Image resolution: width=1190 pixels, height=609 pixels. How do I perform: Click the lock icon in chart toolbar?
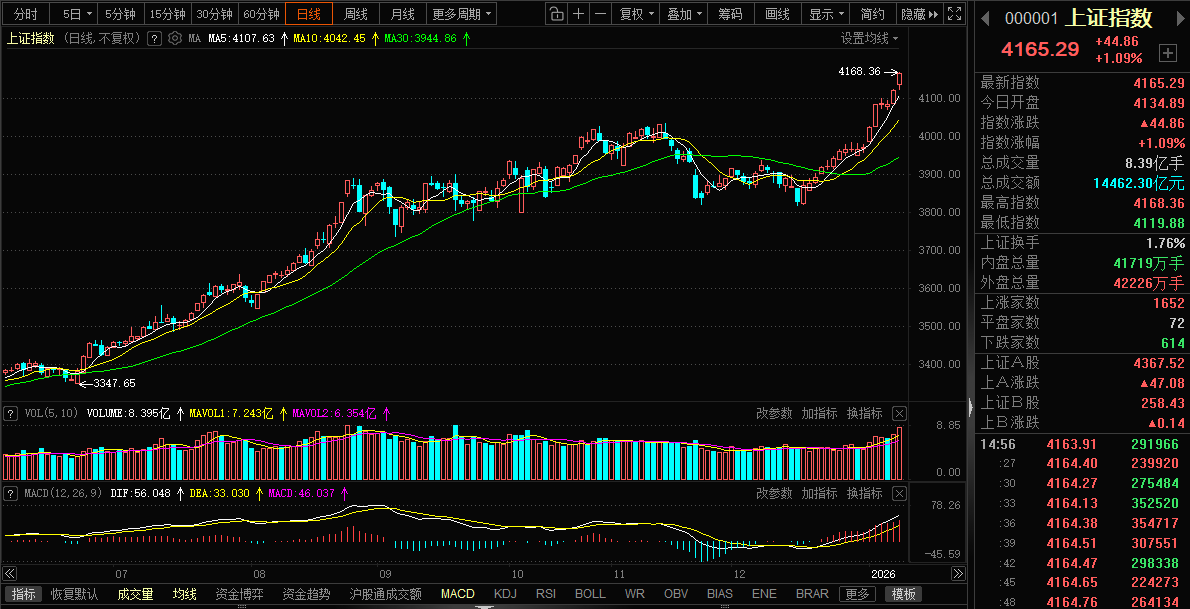(x=556, y=14)
